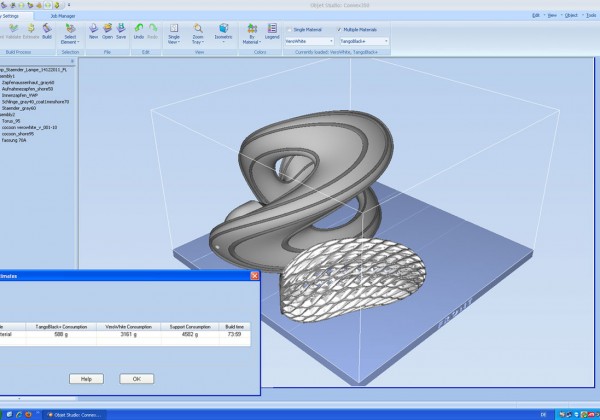Click the Support Consumption column header
The width and height of the screenshot is (600, 420).
(x=190, y=327)
